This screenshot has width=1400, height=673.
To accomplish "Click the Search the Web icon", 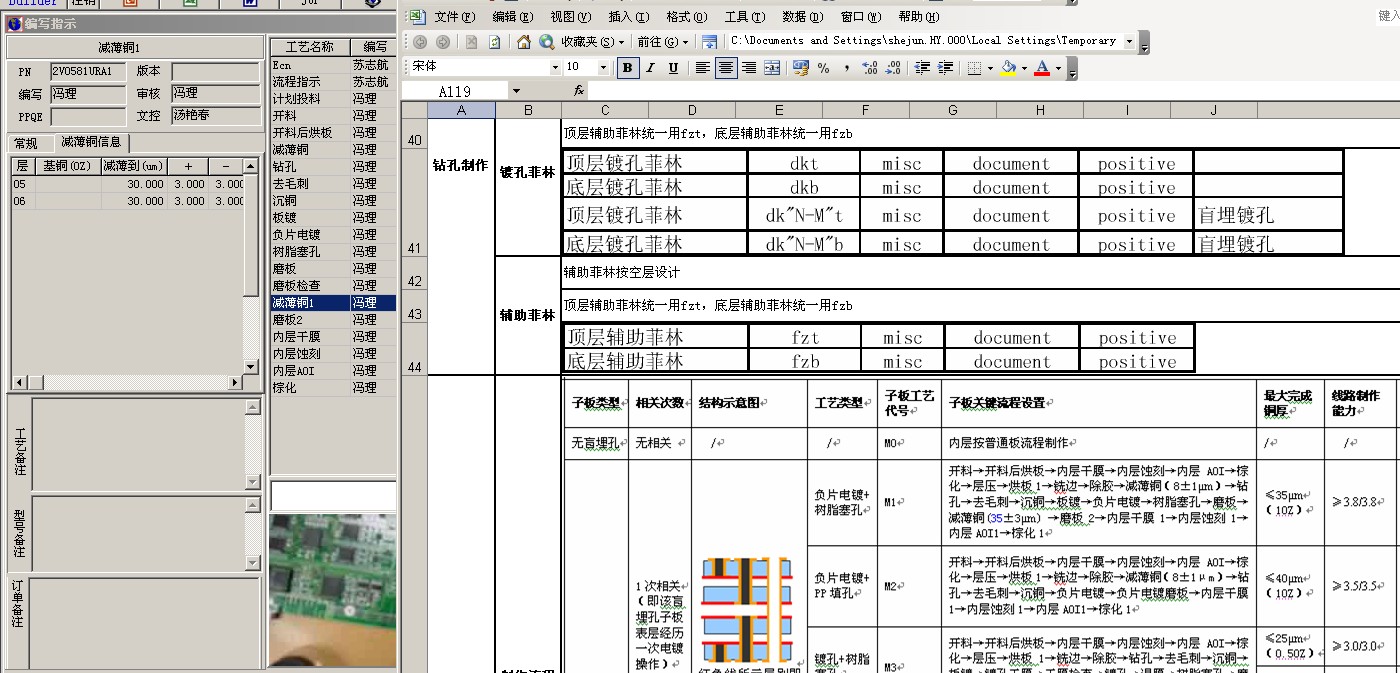I will 546,42.
